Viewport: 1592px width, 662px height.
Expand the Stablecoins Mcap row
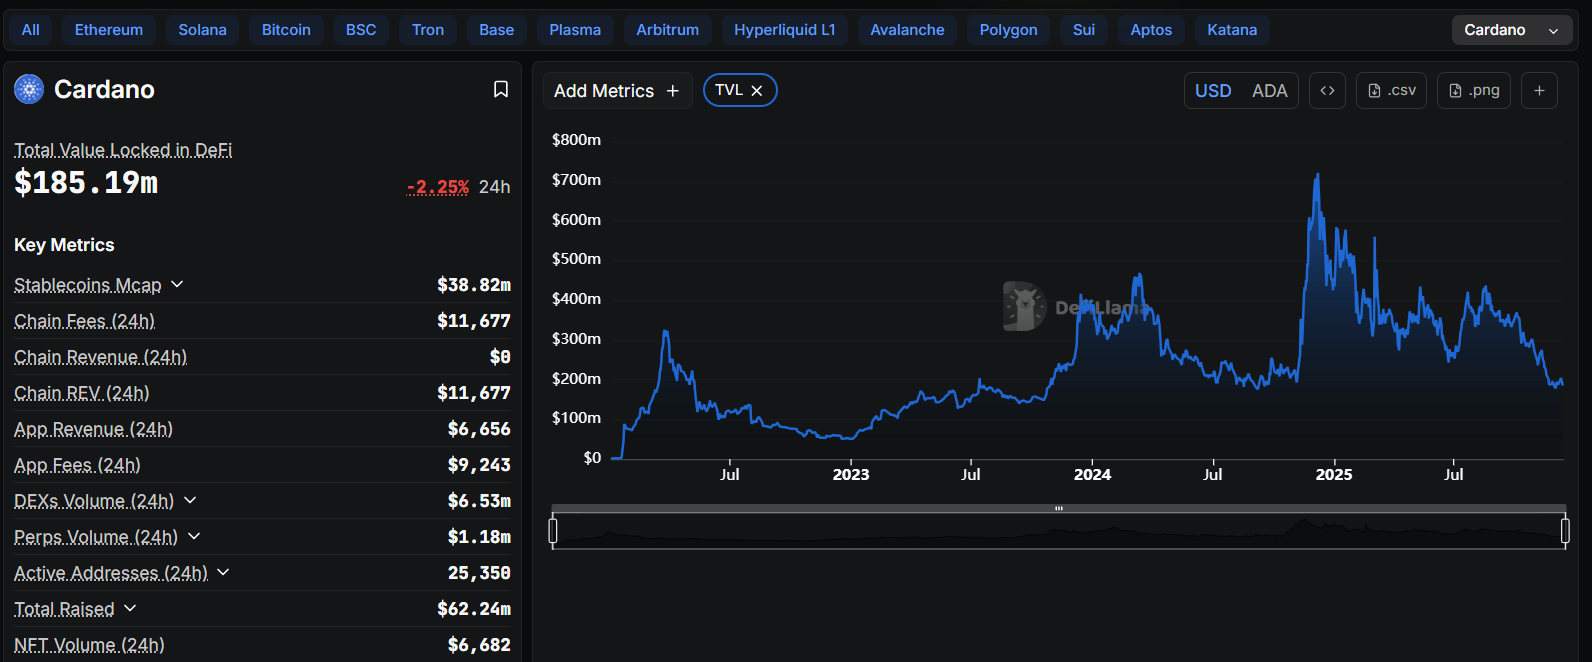tap(177, 285)
